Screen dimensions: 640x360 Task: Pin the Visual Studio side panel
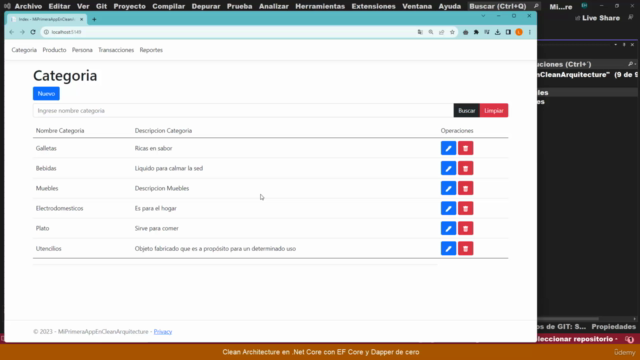point(624,44)
